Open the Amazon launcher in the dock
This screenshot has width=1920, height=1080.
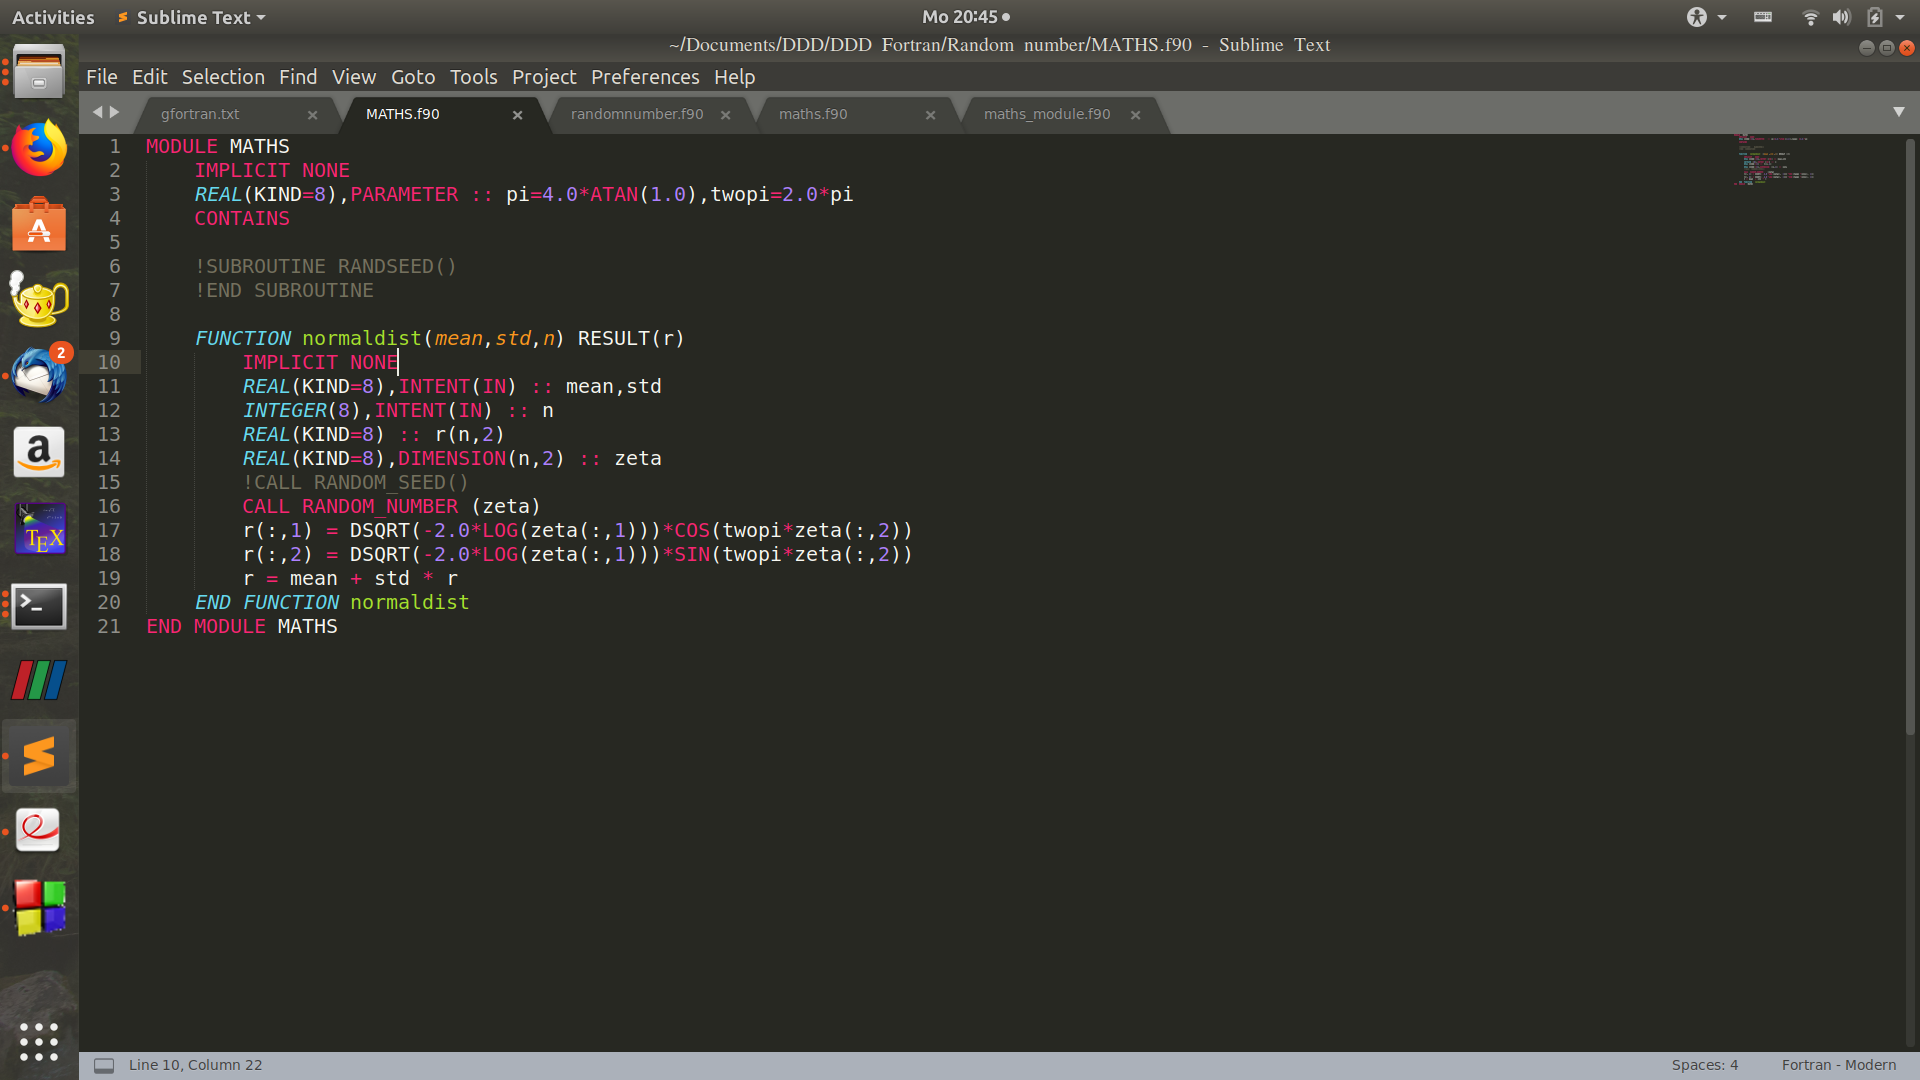pos(39,452)
